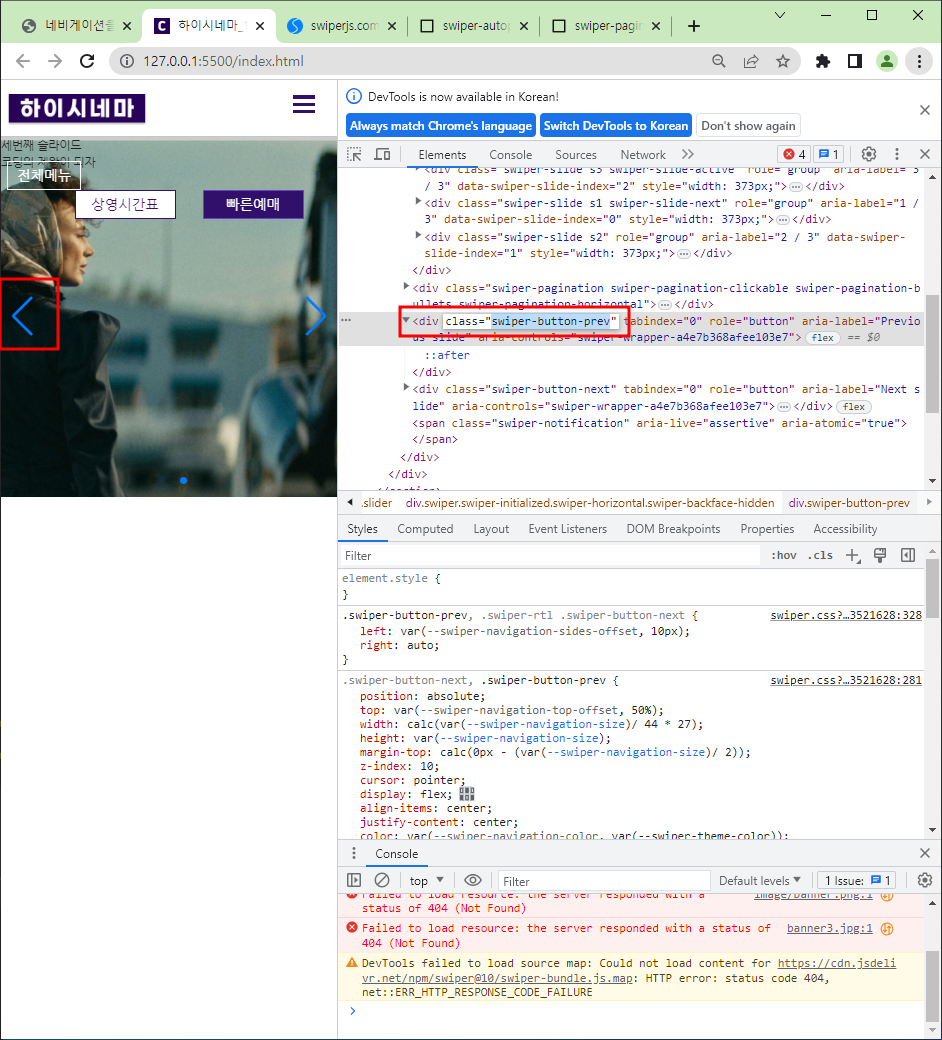
Task: Click Don't show again button
Action: coord(748,125)
